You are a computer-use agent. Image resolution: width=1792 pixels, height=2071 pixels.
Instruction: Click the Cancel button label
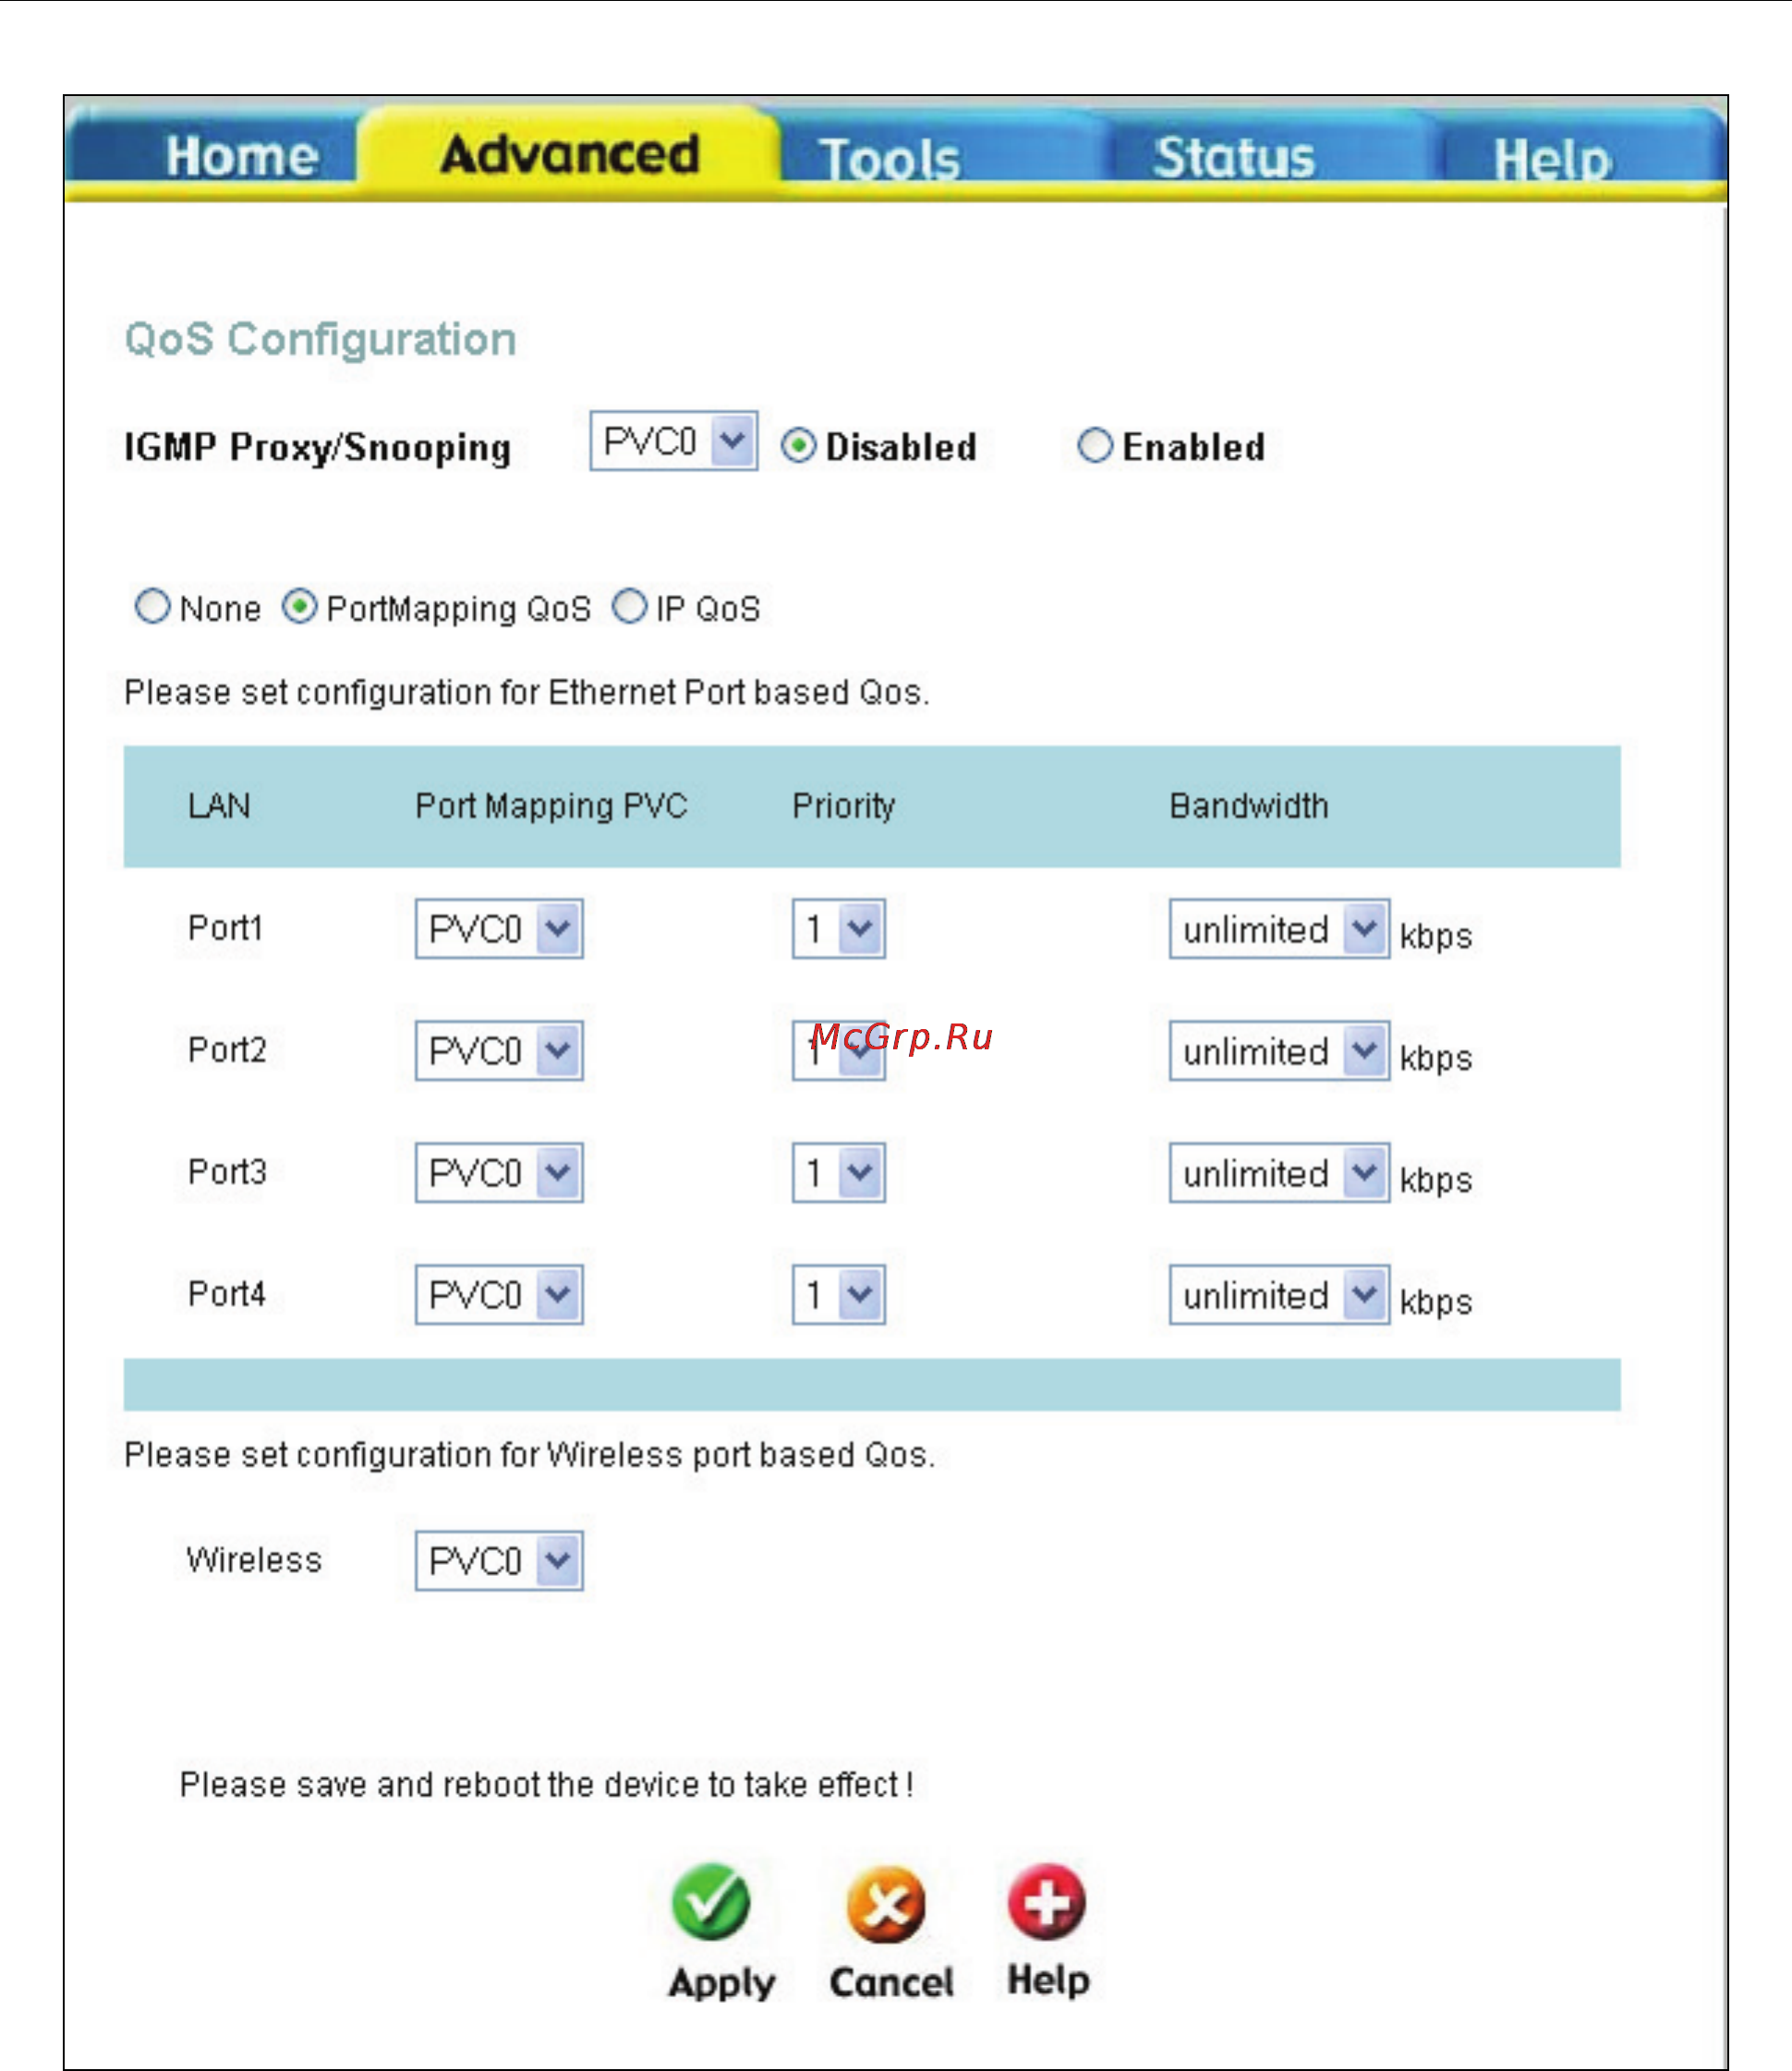(x=891, y=1981)
